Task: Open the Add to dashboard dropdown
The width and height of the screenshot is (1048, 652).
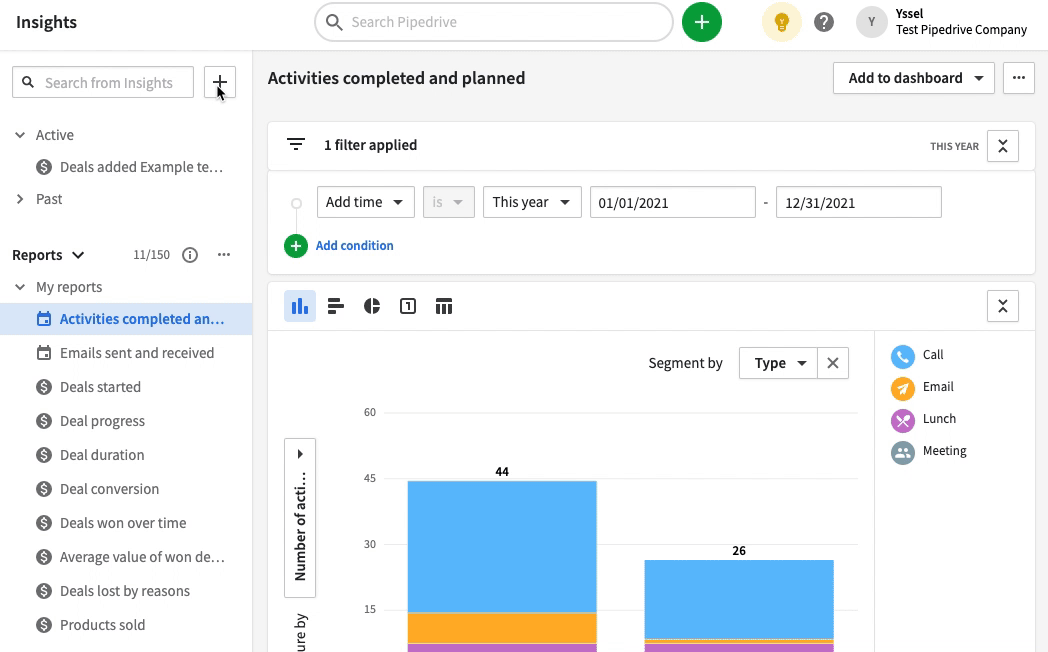Action: click(914, 78)
